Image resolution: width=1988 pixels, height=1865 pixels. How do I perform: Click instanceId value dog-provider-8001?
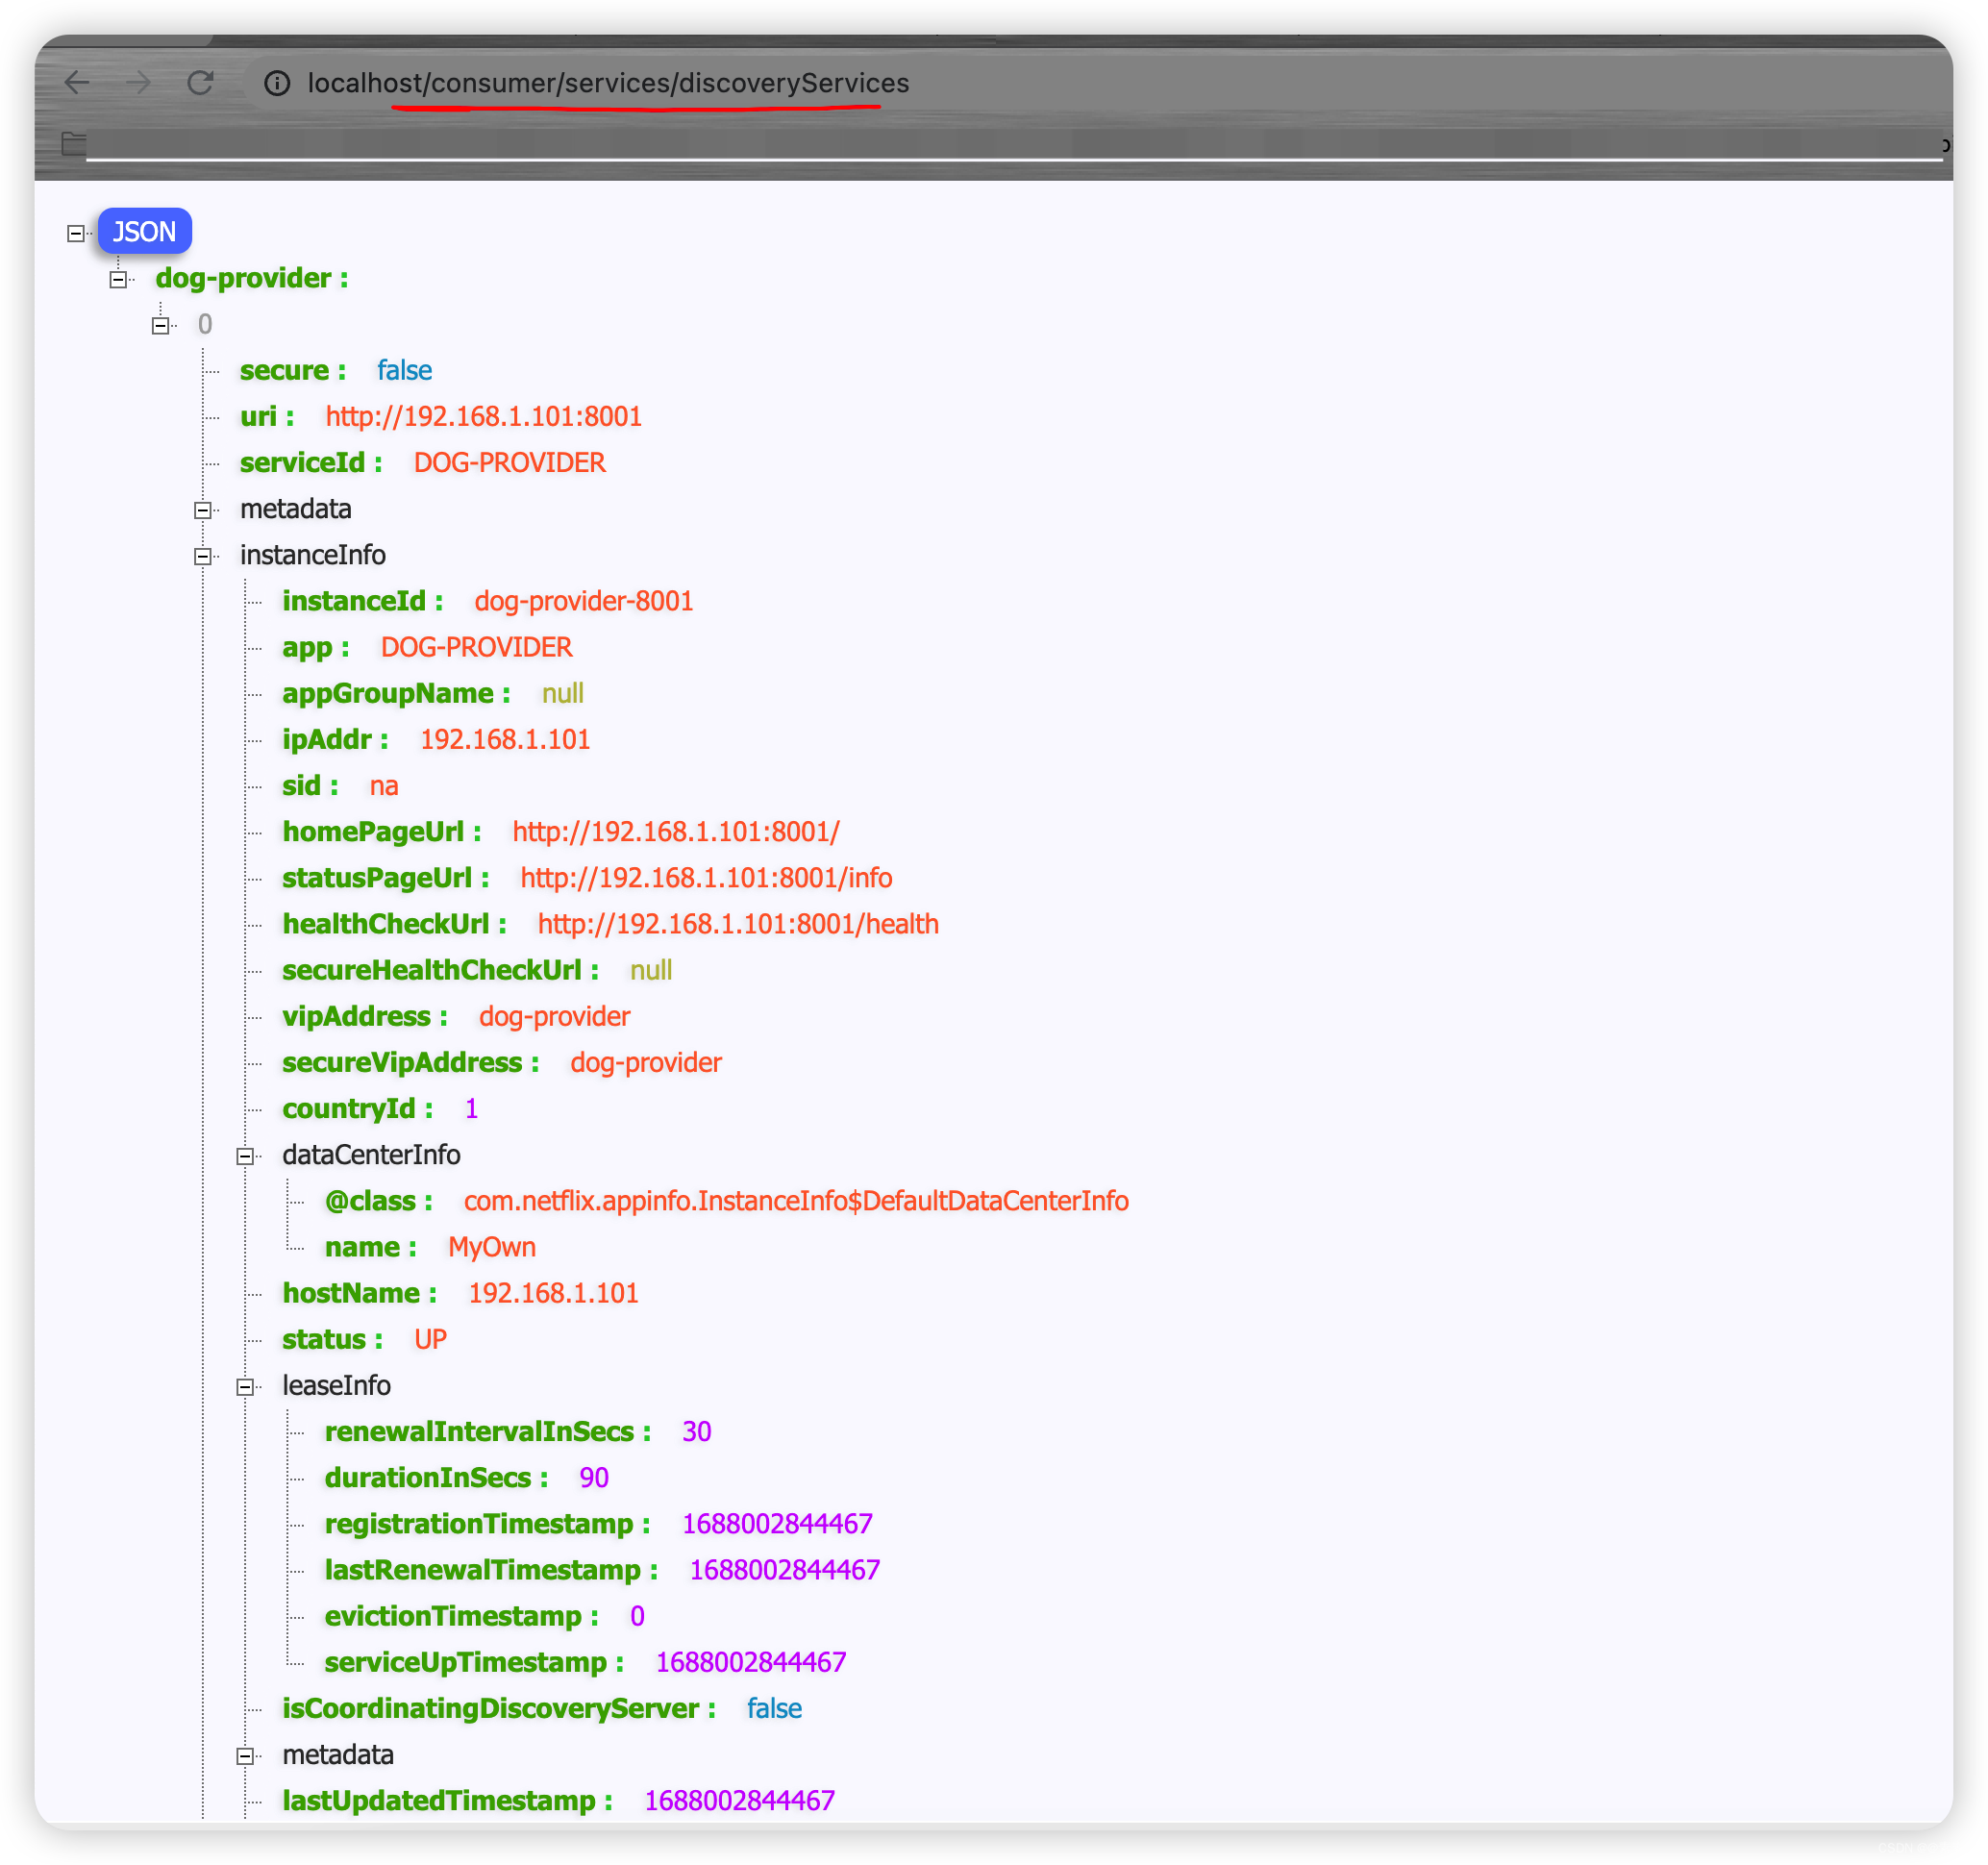(584, 601)
